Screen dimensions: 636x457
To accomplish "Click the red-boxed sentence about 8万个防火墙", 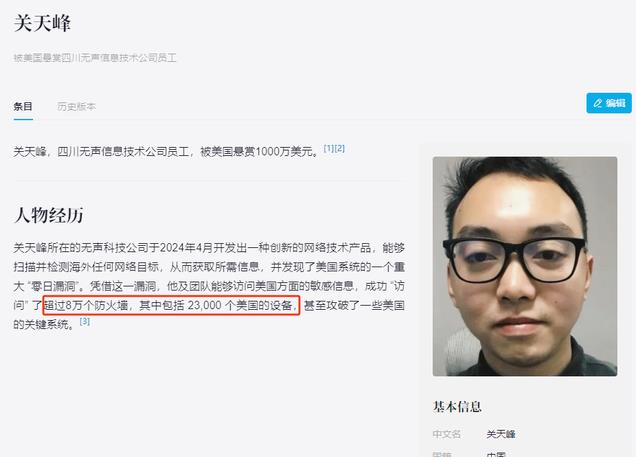I will [x=171, y=305].
